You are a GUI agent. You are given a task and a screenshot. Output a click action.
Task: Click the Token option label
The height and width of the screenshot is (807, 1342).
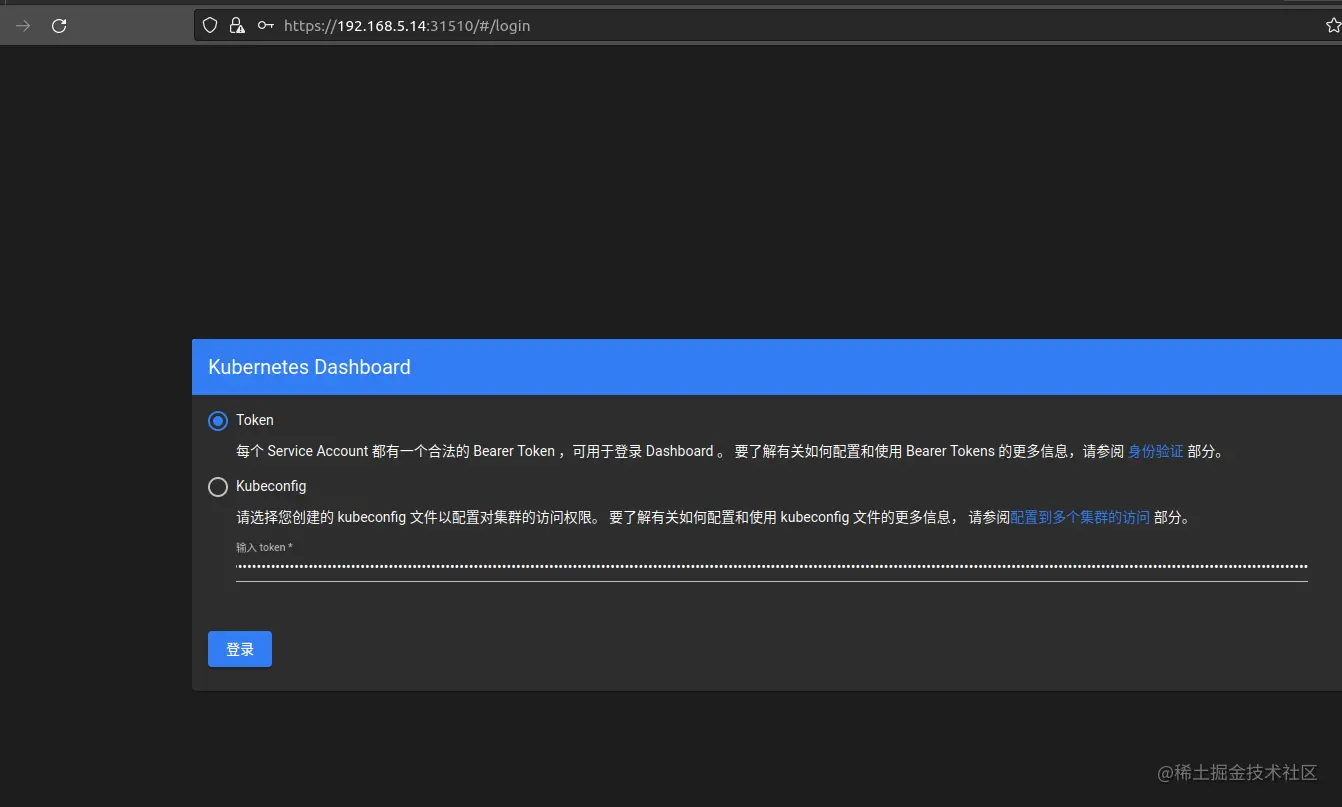(x=255, y=420)
